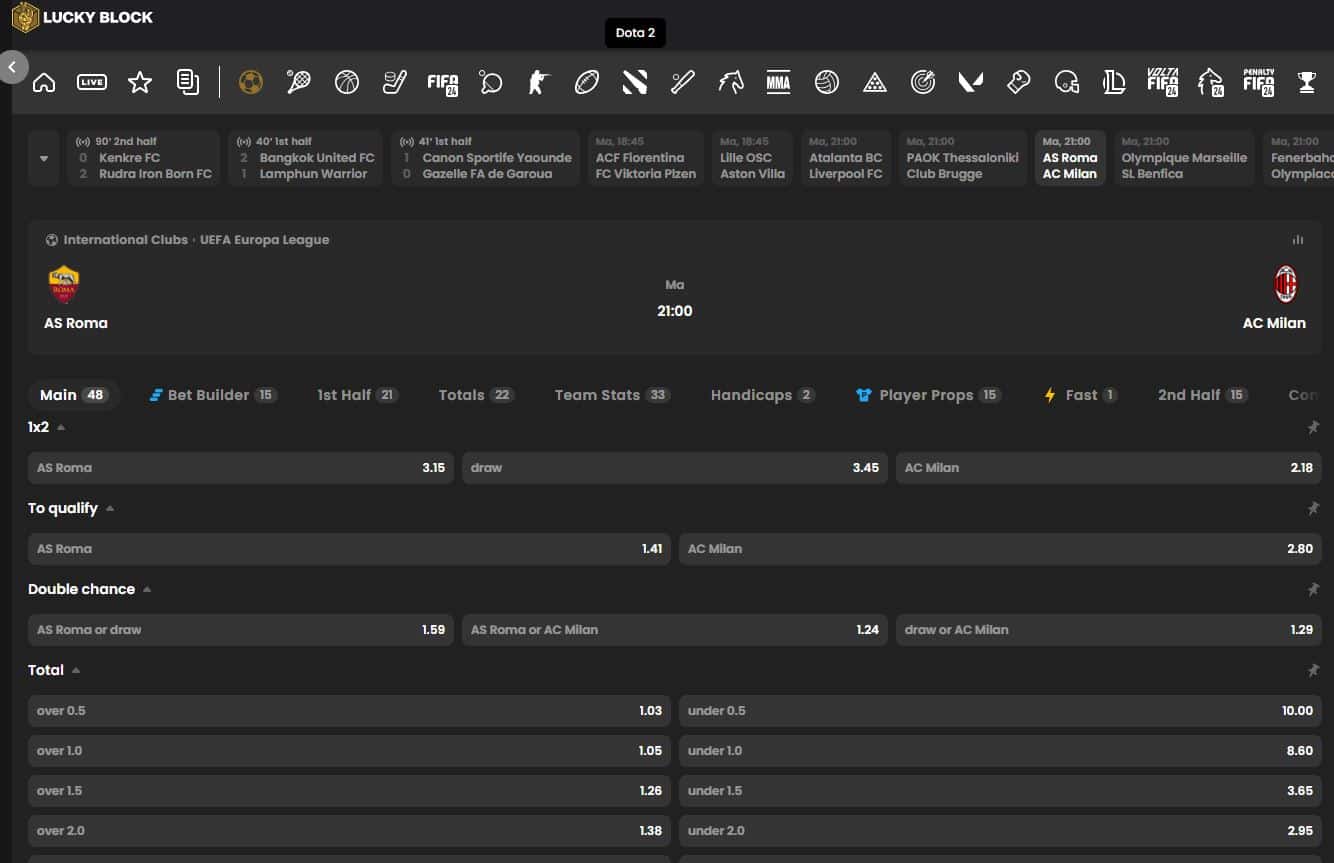
Task: Open the LIVE events icon
Action: coord(92,82)
